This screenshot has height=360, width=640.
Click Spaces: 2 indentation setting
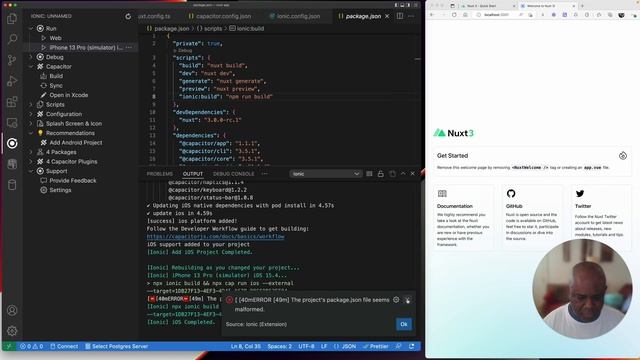tap(280, 347)
